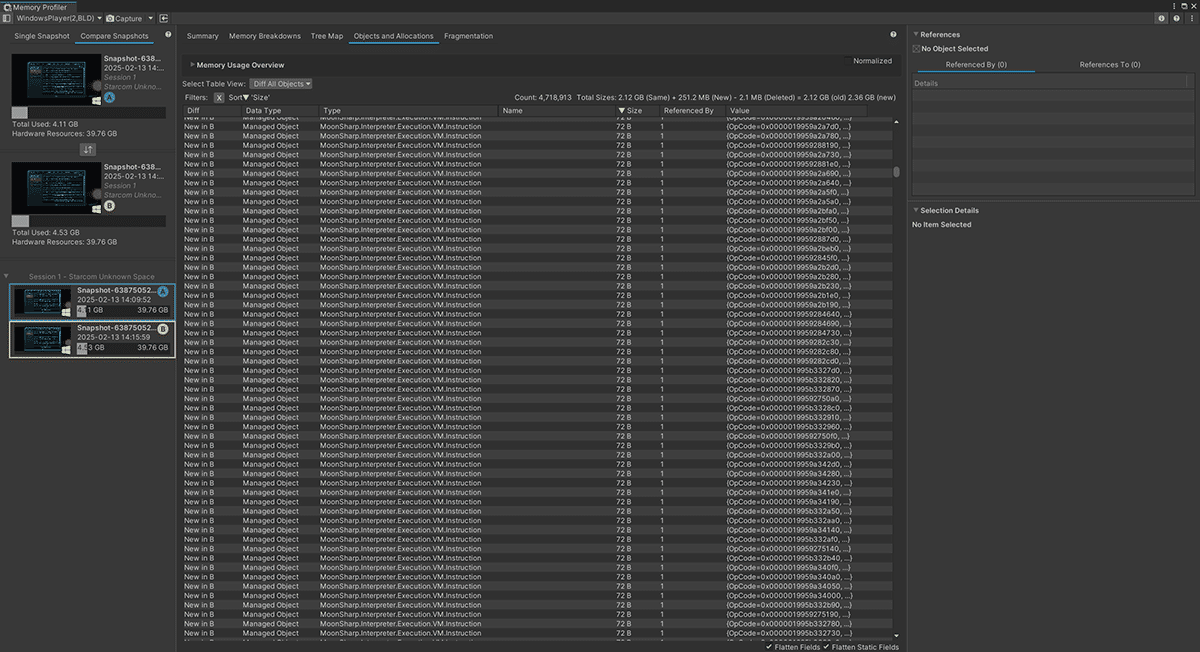
Task: Select snapshot dated 2025-02-13 14:15:59 in list
Action: coord(92,339)
